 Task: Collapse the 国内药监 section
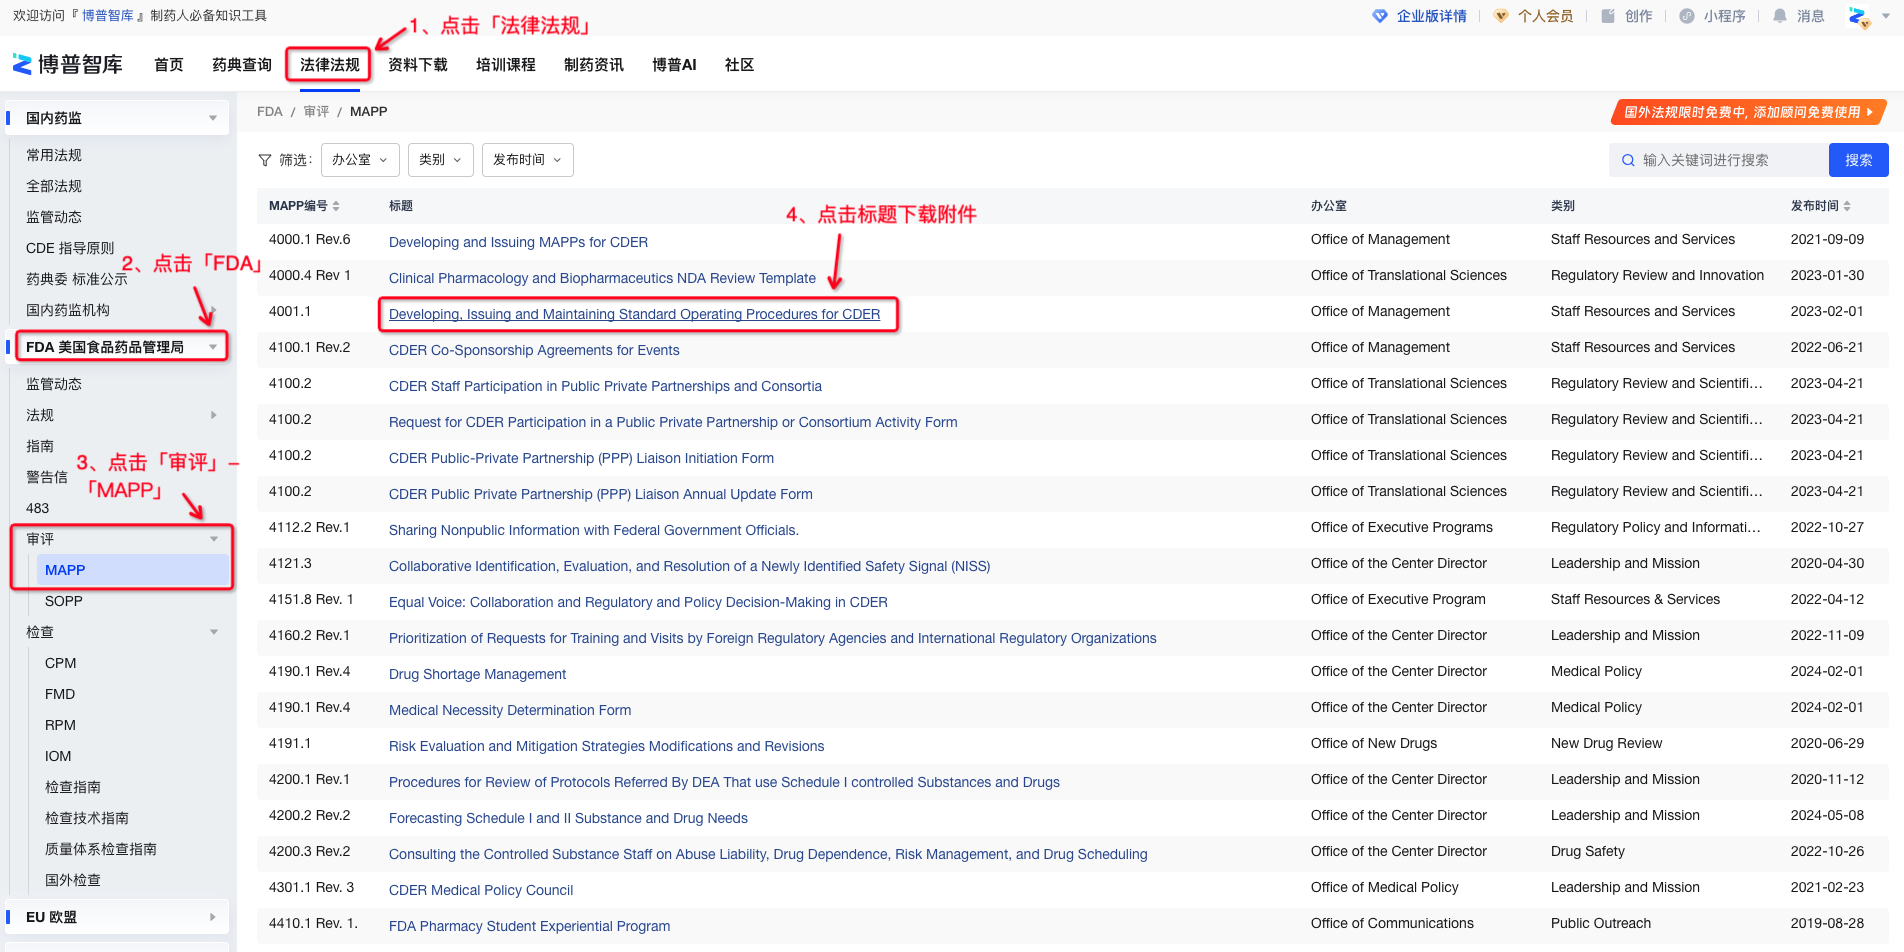tap(213, 118)
